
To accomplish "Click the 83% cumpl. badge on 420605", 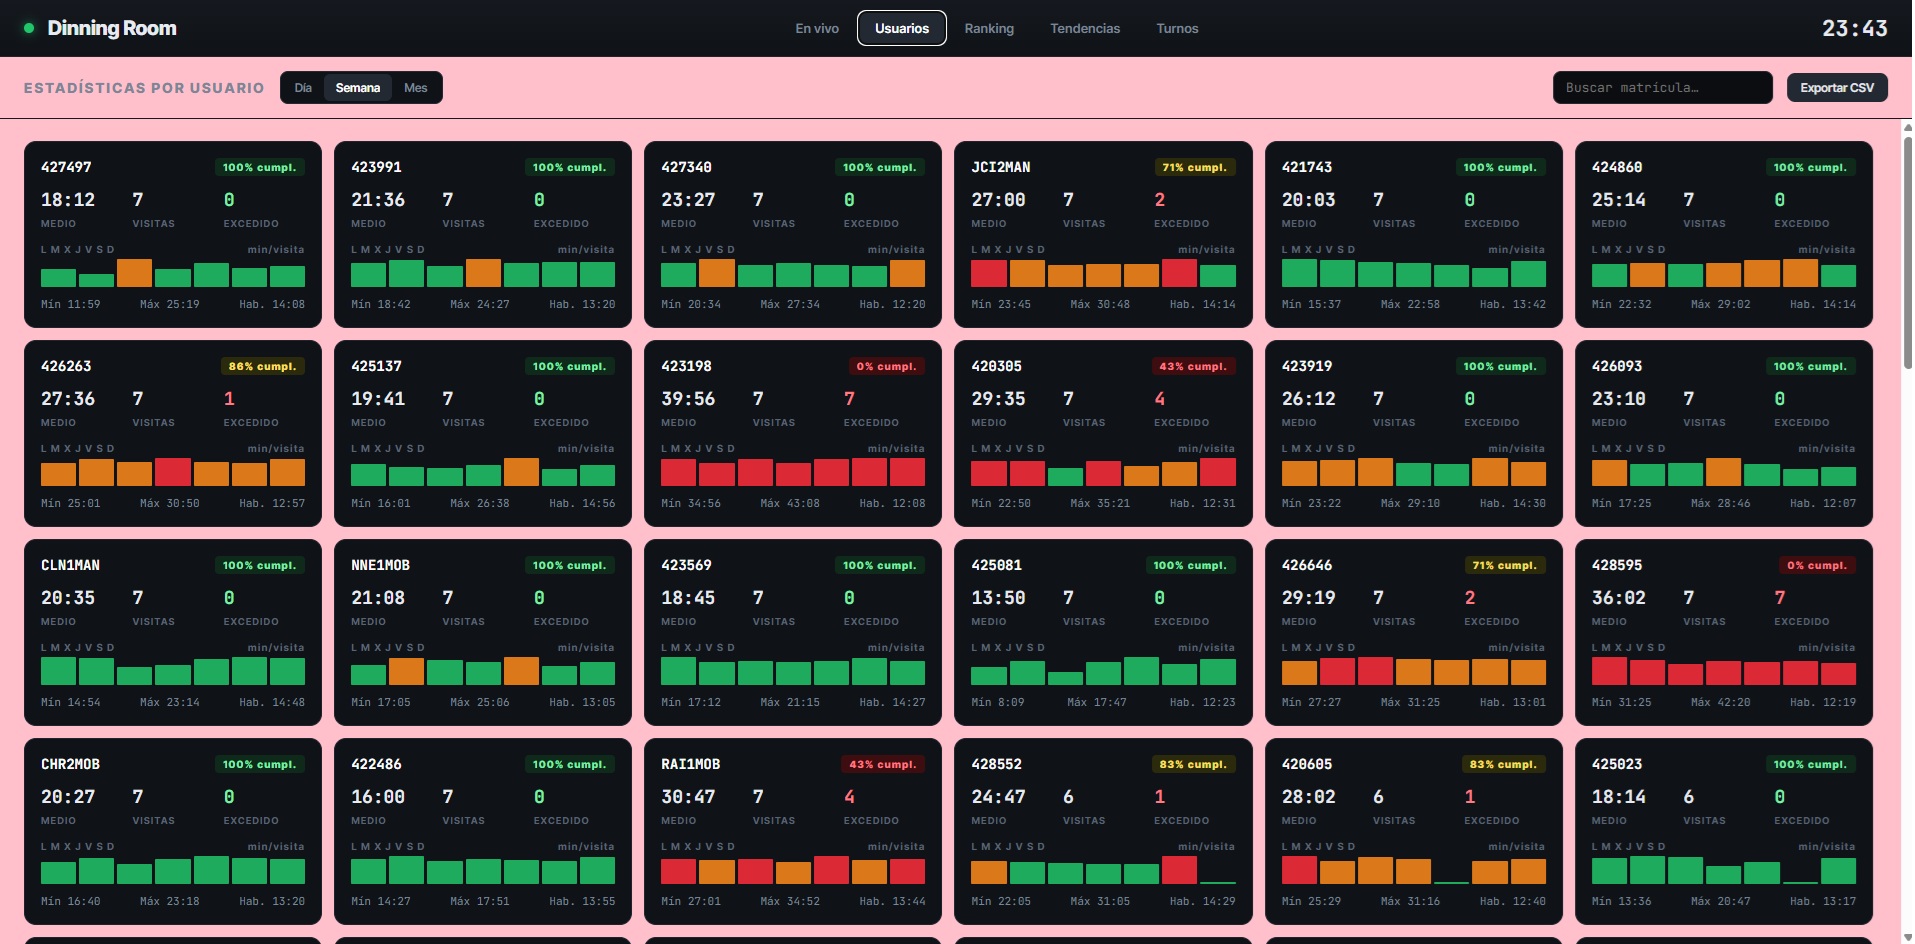I will [x=1503, y=764].
